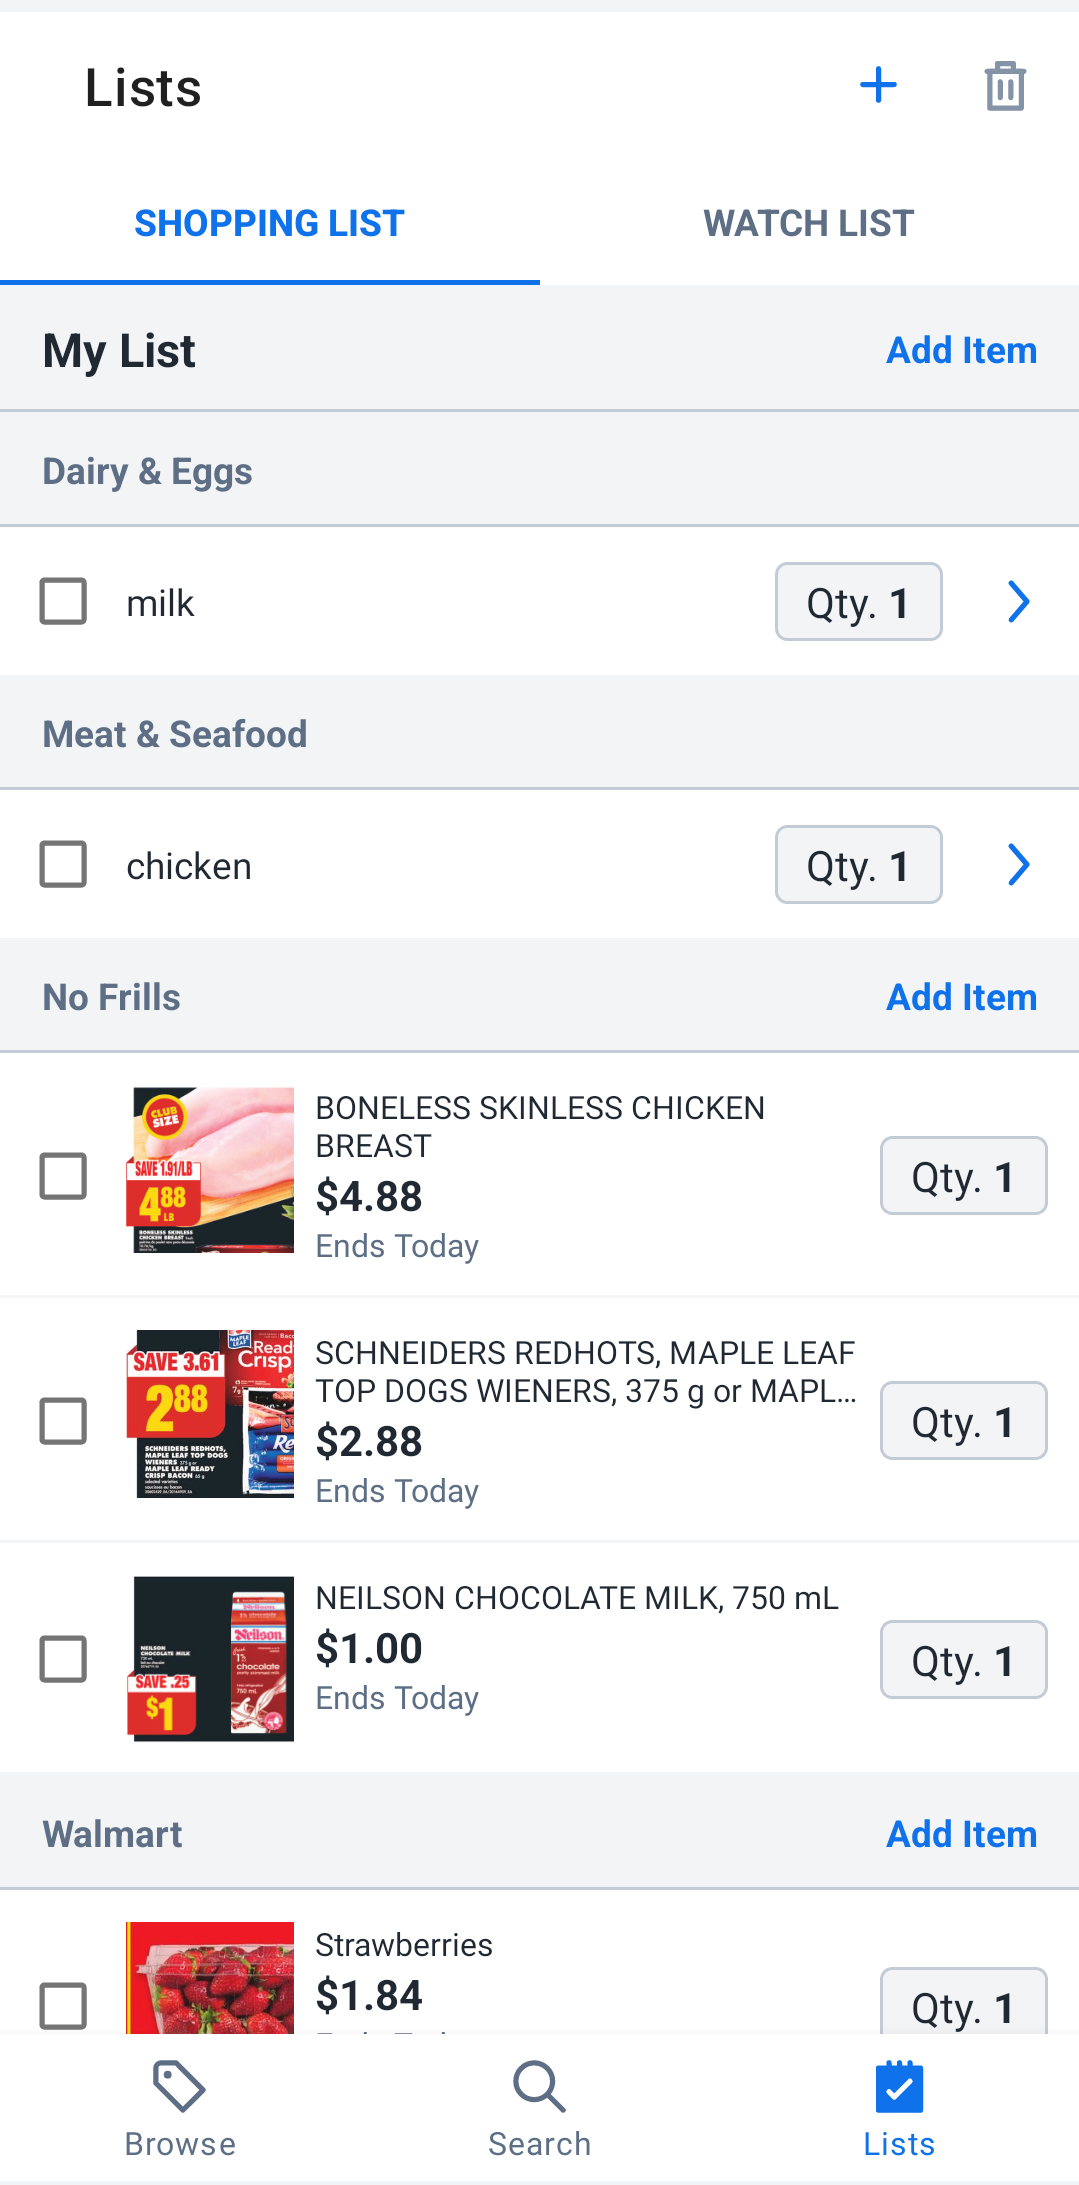Viewport: 1079px width, 2185px height.
Task: Open quantity selector for milk
Action: coord(859,601)
